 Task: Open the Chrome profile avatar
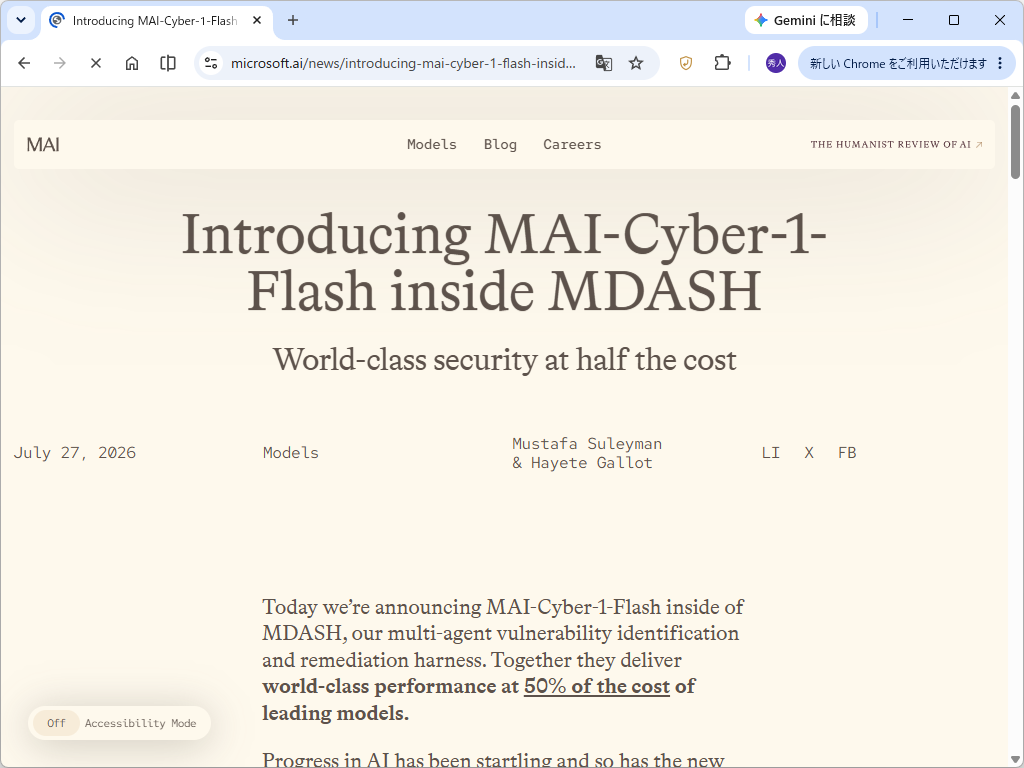[775, 63]
